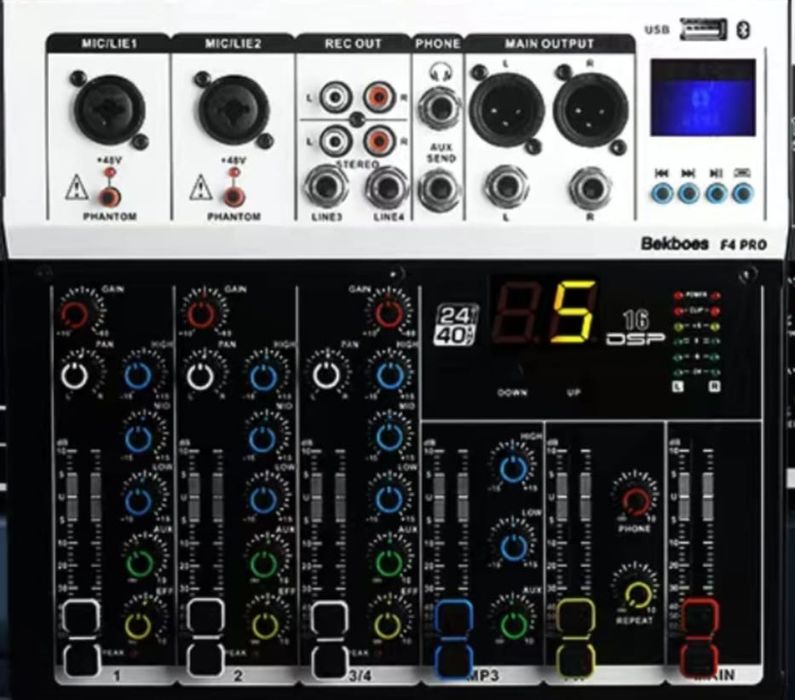795x700 pixels.
Task: Toggle the +48V phantom switch on MIC/LIE2
Action: 234,196
